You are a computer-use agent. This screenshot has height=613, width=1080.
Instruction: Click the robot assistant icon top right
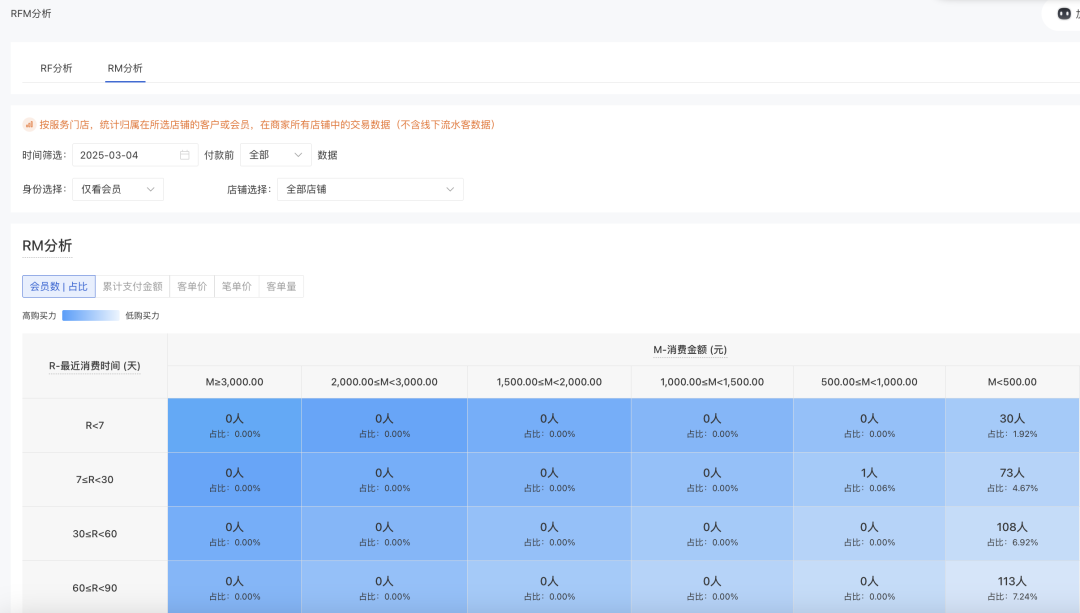(1064, 14)
